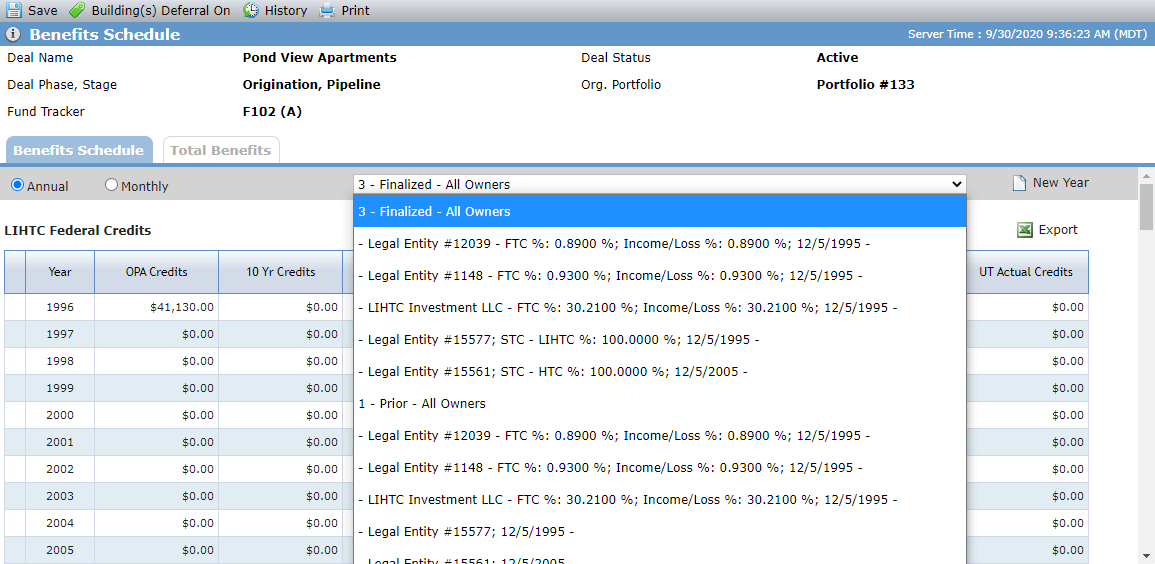Switch to the Benefits Schedule tab
The height and width of the screenshot is (564, 1155).
pyautogui.click(x=79, y=150)
